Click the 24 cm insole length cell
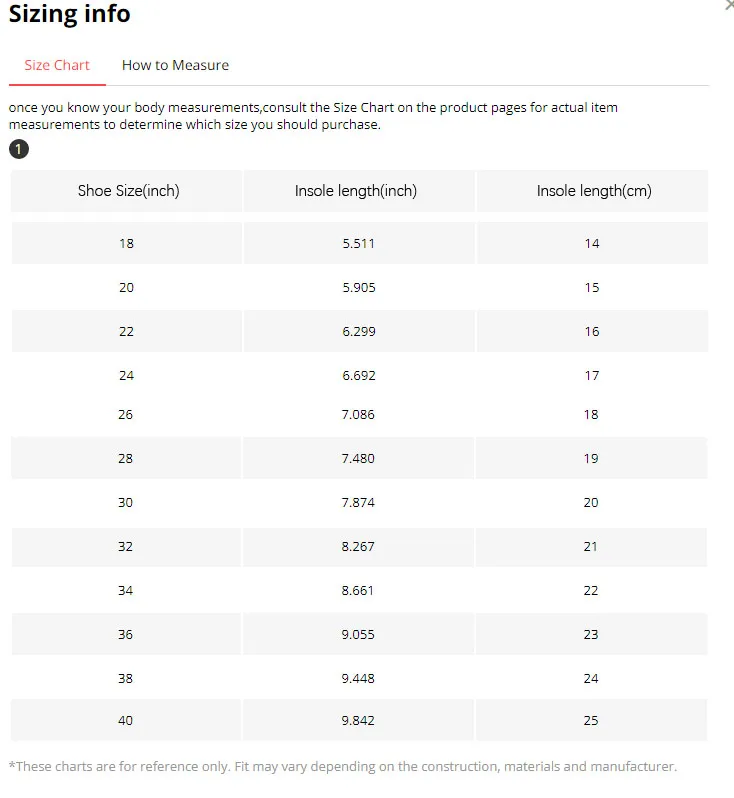Image resolution: width=734 pixels, height=798 pixels. [591, 678]
